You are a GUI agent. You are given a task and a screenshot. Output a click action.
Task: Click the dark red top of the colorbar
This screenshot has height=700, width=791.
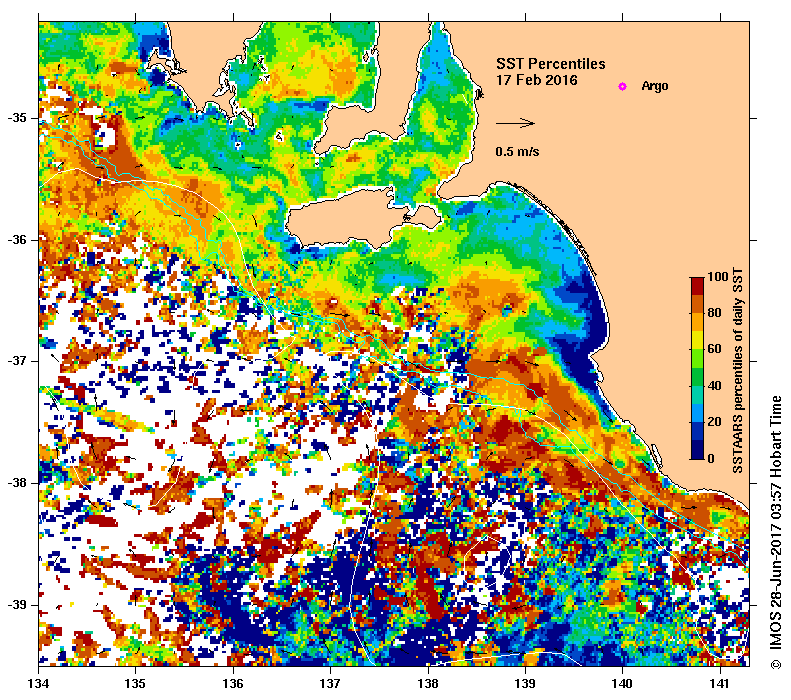pos(697,286)
